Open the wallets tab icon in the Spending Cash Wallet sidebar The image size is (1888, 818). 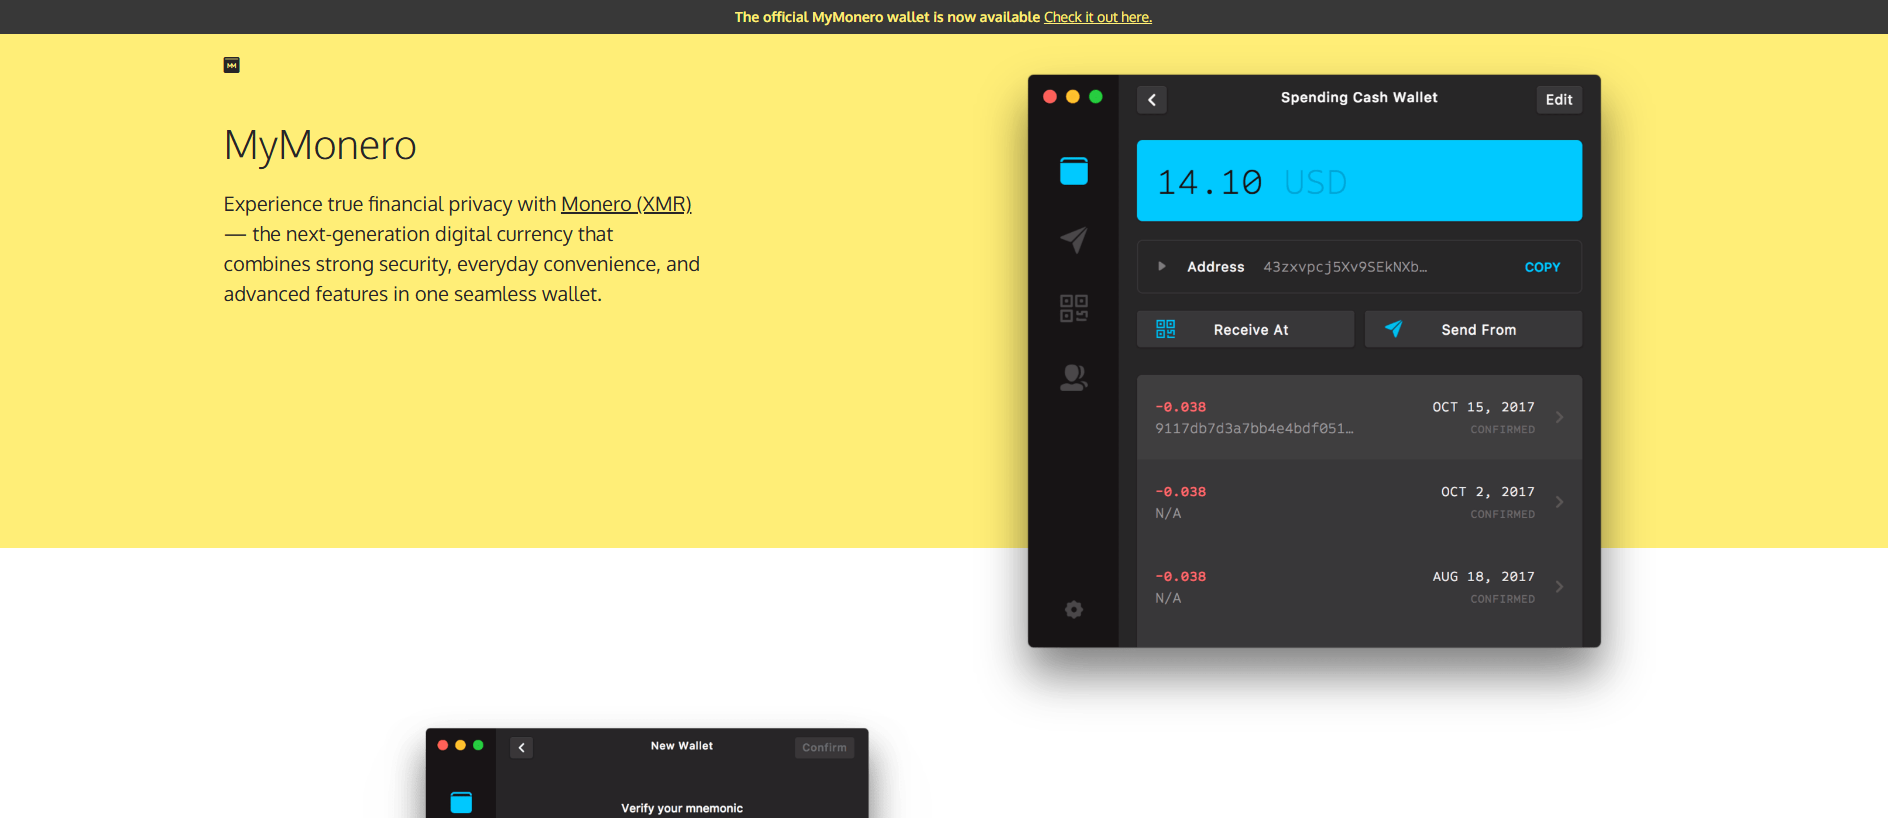[1074, 171]
